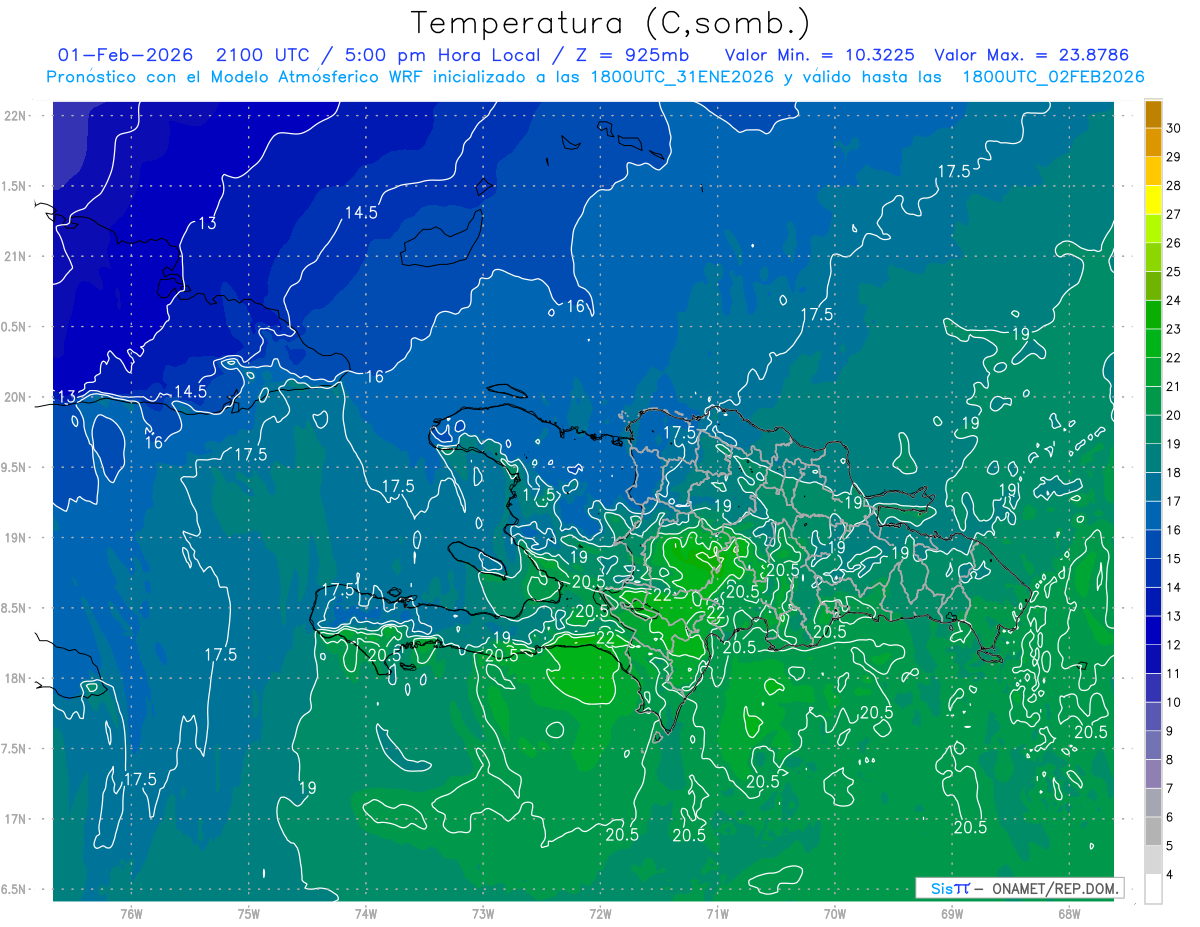The height and width of the screenshot is (927, 1200).
Task: Click the '71W' longitude axis label
Action: 717,913
